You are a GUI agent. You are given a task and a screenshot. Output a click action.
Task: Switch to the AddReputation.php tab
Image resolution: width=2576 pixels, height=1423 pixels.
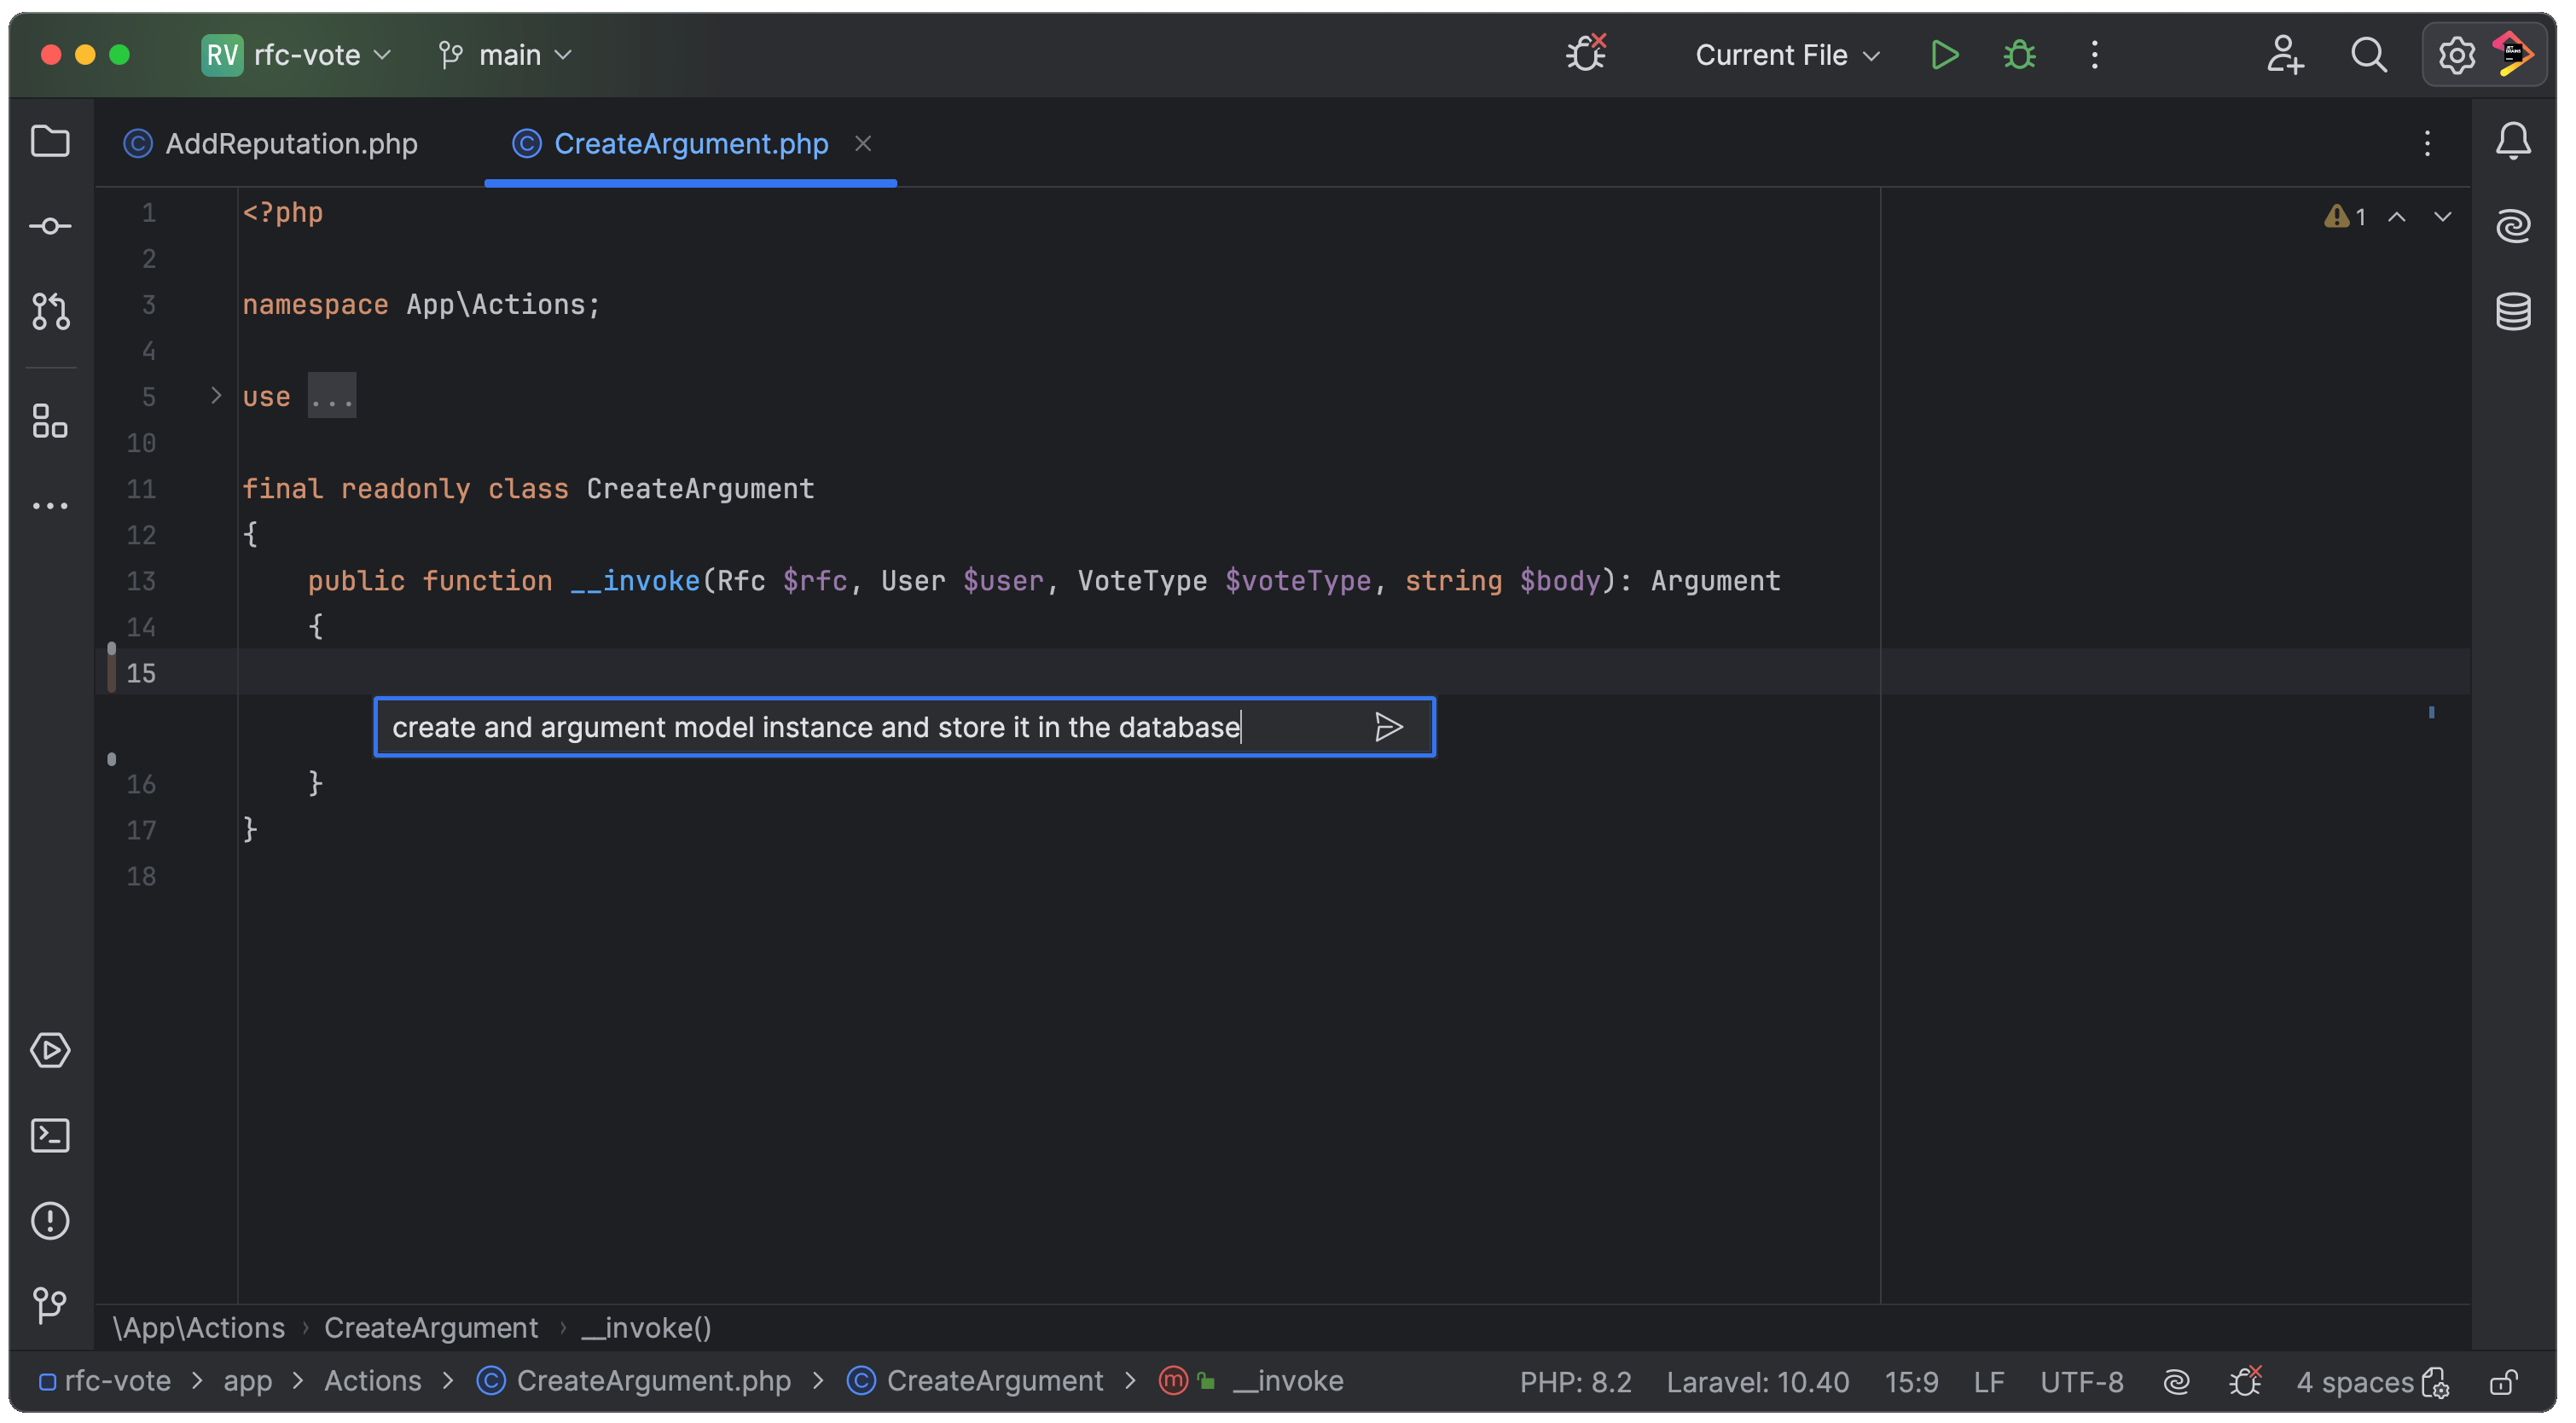click(290, 144)
